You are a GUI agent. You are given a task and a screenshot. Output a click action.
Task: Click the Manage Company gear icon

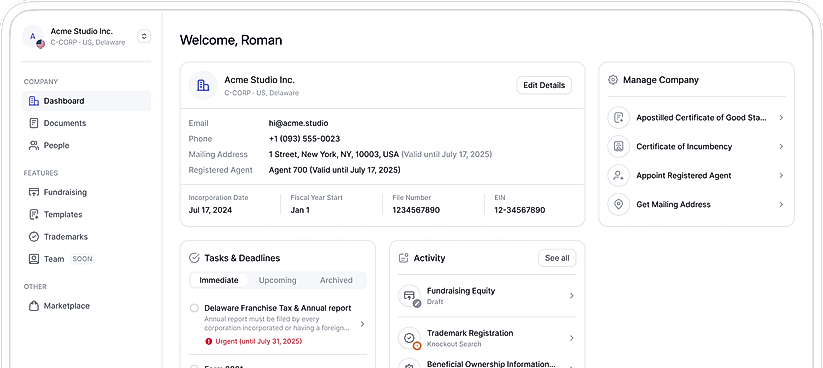click(613, 80)
